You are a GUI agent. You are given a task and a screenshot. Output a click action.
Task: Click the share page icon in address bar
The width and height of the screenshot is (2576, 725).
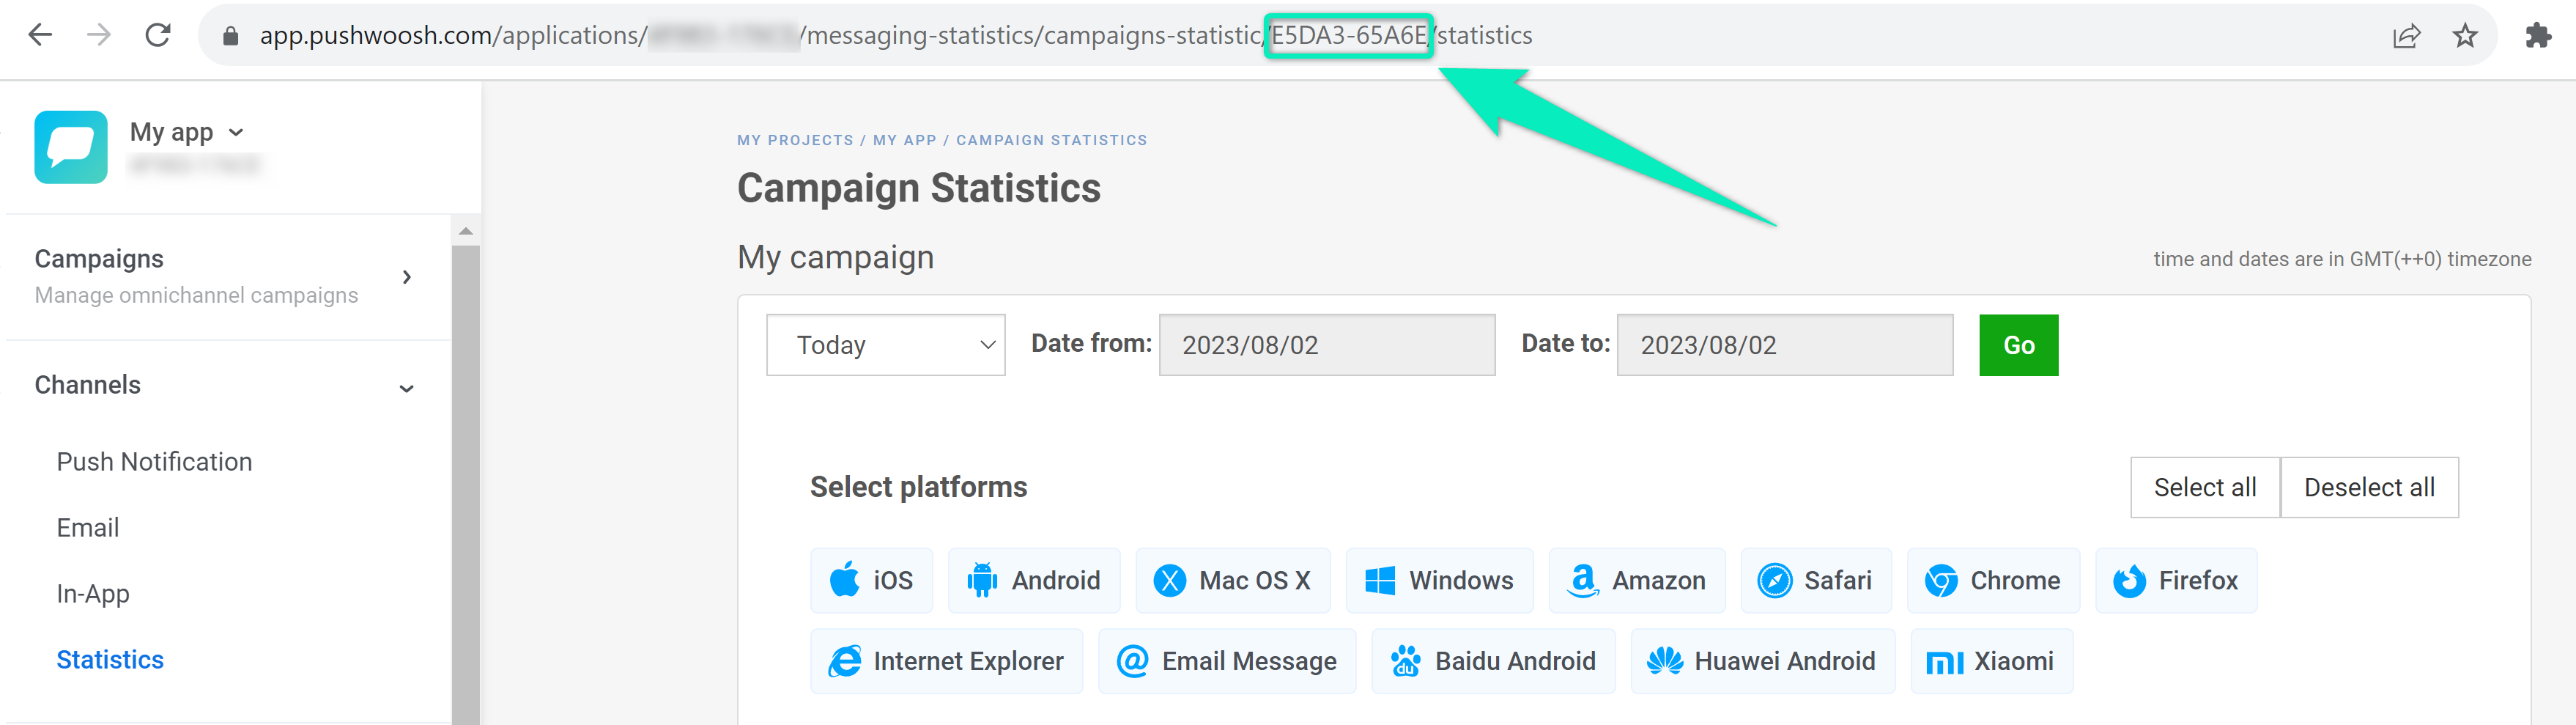[x=2406, y=36]
